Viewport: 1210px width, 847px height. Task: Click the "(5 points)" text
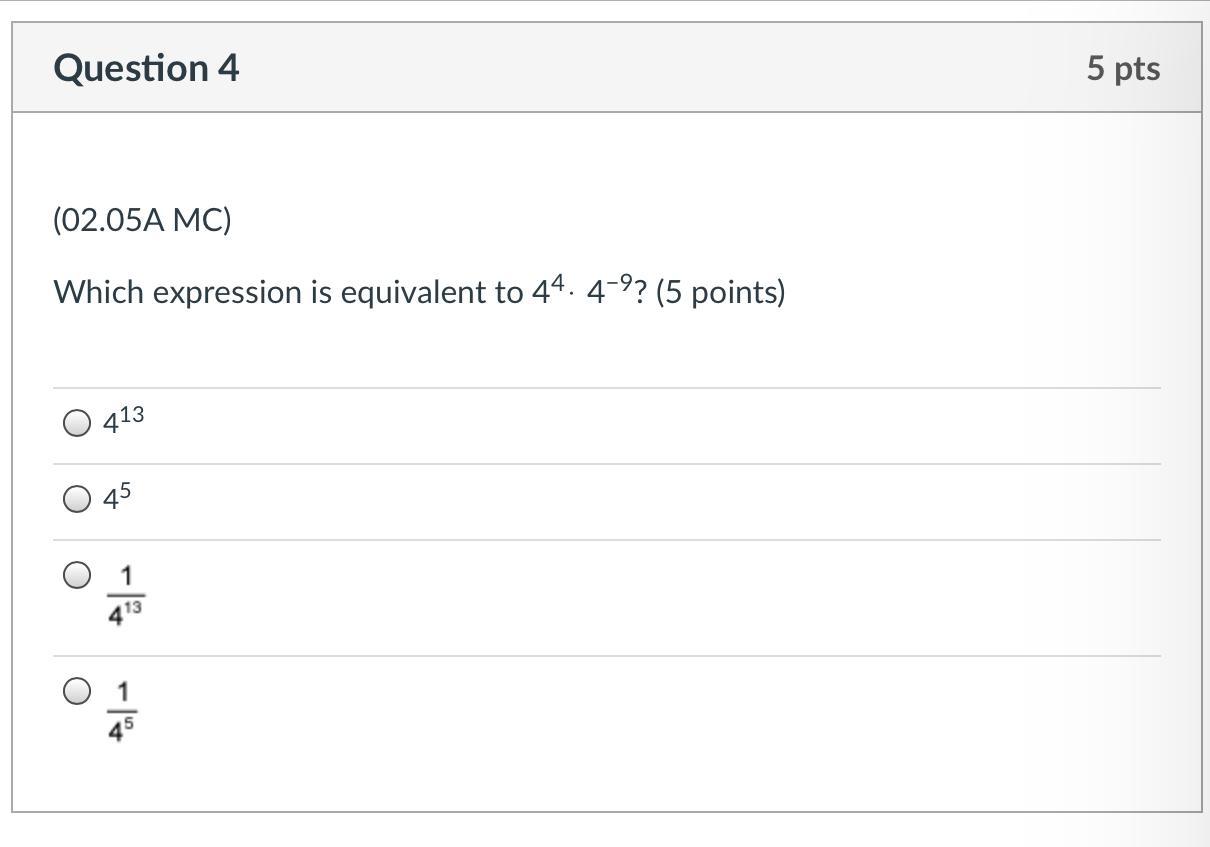click(720, 292)
